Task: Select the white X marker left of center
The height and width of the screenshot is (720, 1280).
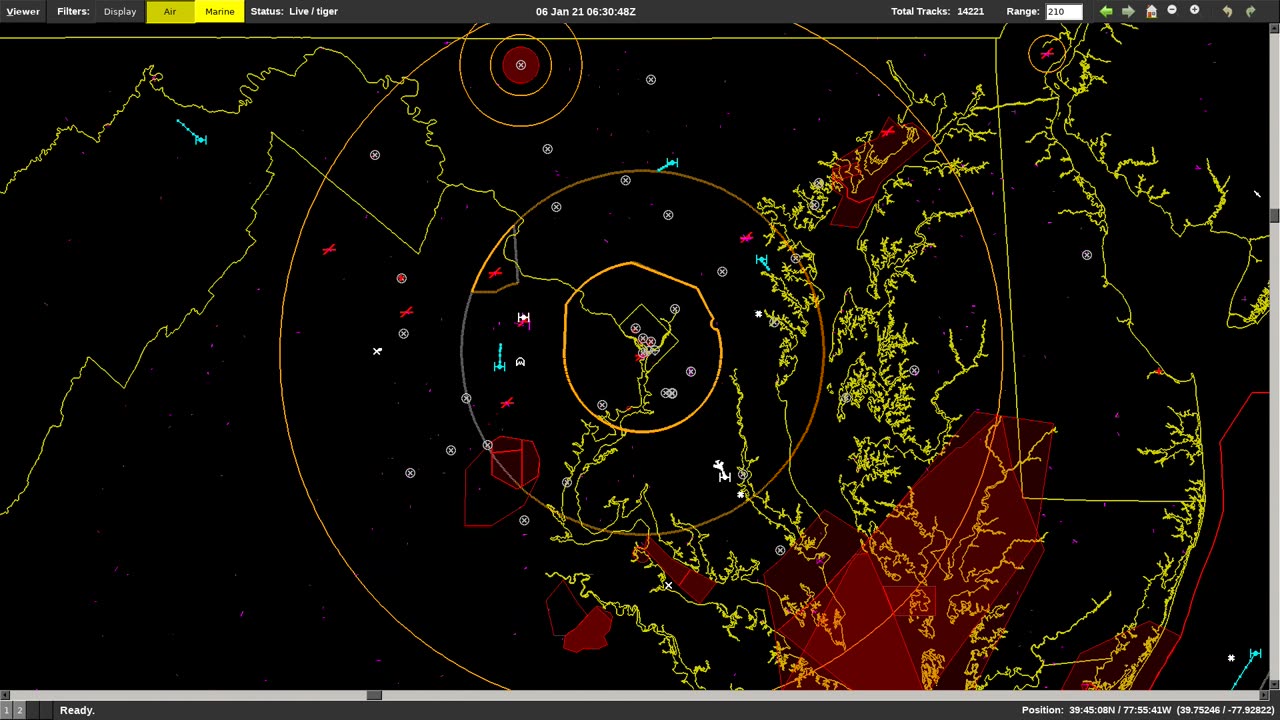Action: click(377, 351)
